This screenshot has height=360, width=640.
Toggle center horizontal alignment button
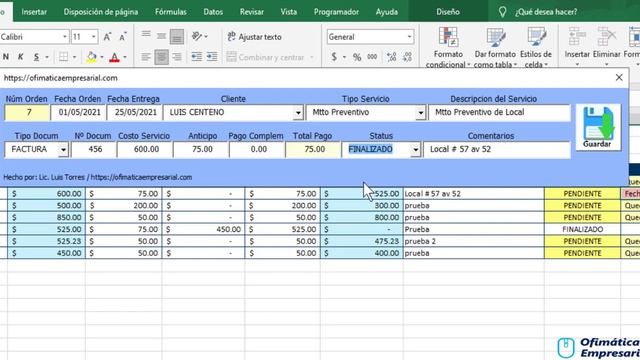161,57
